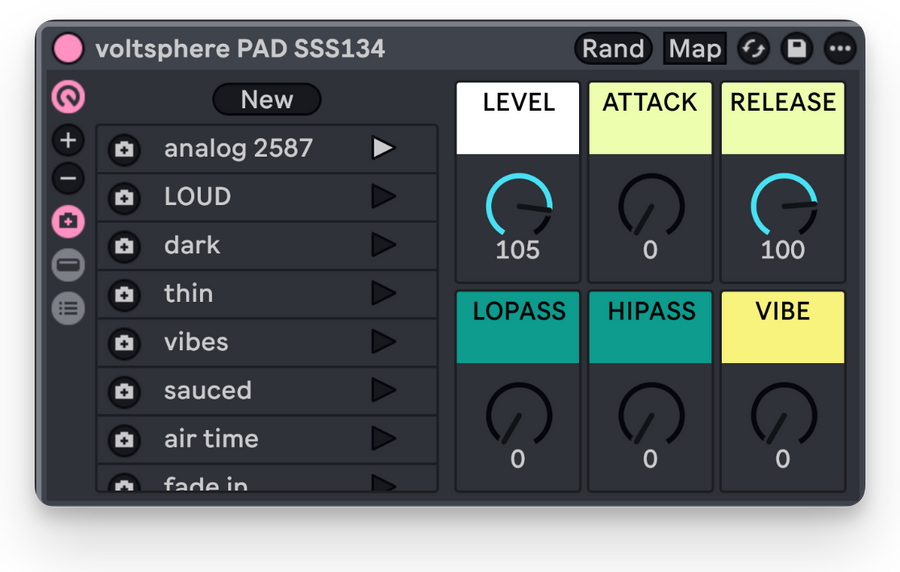Click the HIPASS macro knob

[x=651, y=415]
